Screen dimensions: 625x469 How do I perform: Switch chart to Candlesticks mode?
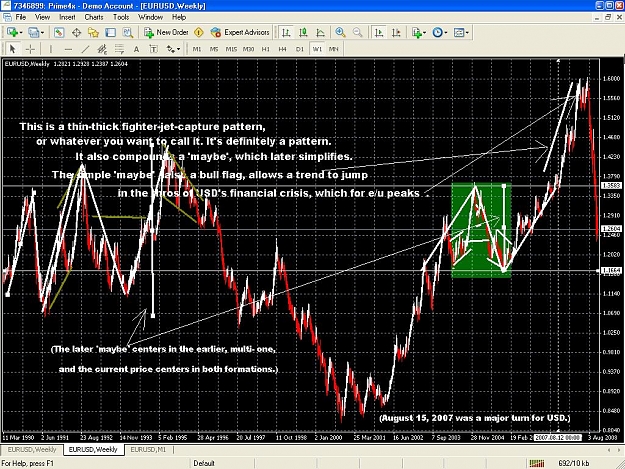303,33
